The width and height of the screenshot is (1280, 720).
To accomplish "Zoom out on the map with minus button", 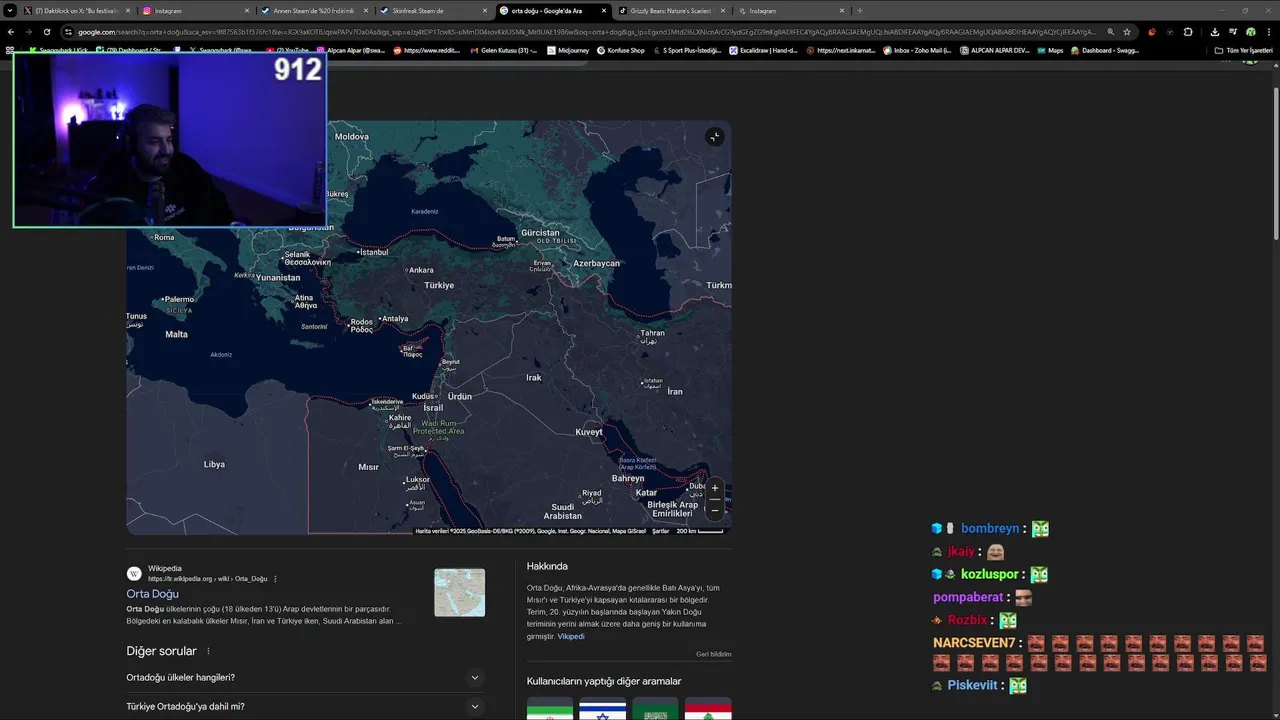I will click(x=714, y=510).
